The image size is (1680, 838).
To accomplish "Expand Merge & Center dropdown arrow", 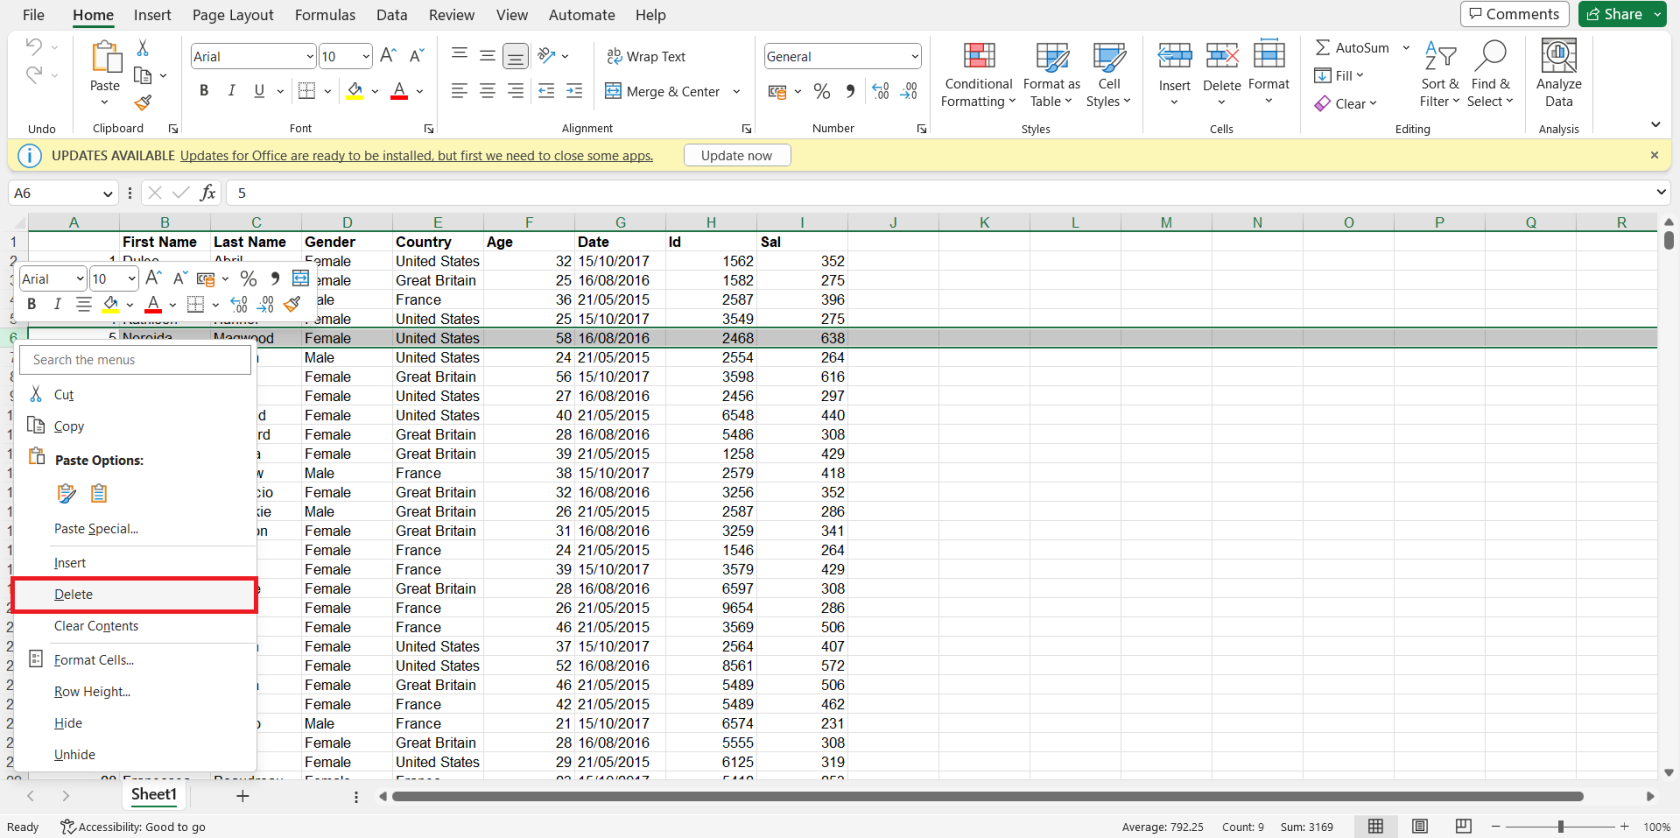I will [x=737, y=91].
